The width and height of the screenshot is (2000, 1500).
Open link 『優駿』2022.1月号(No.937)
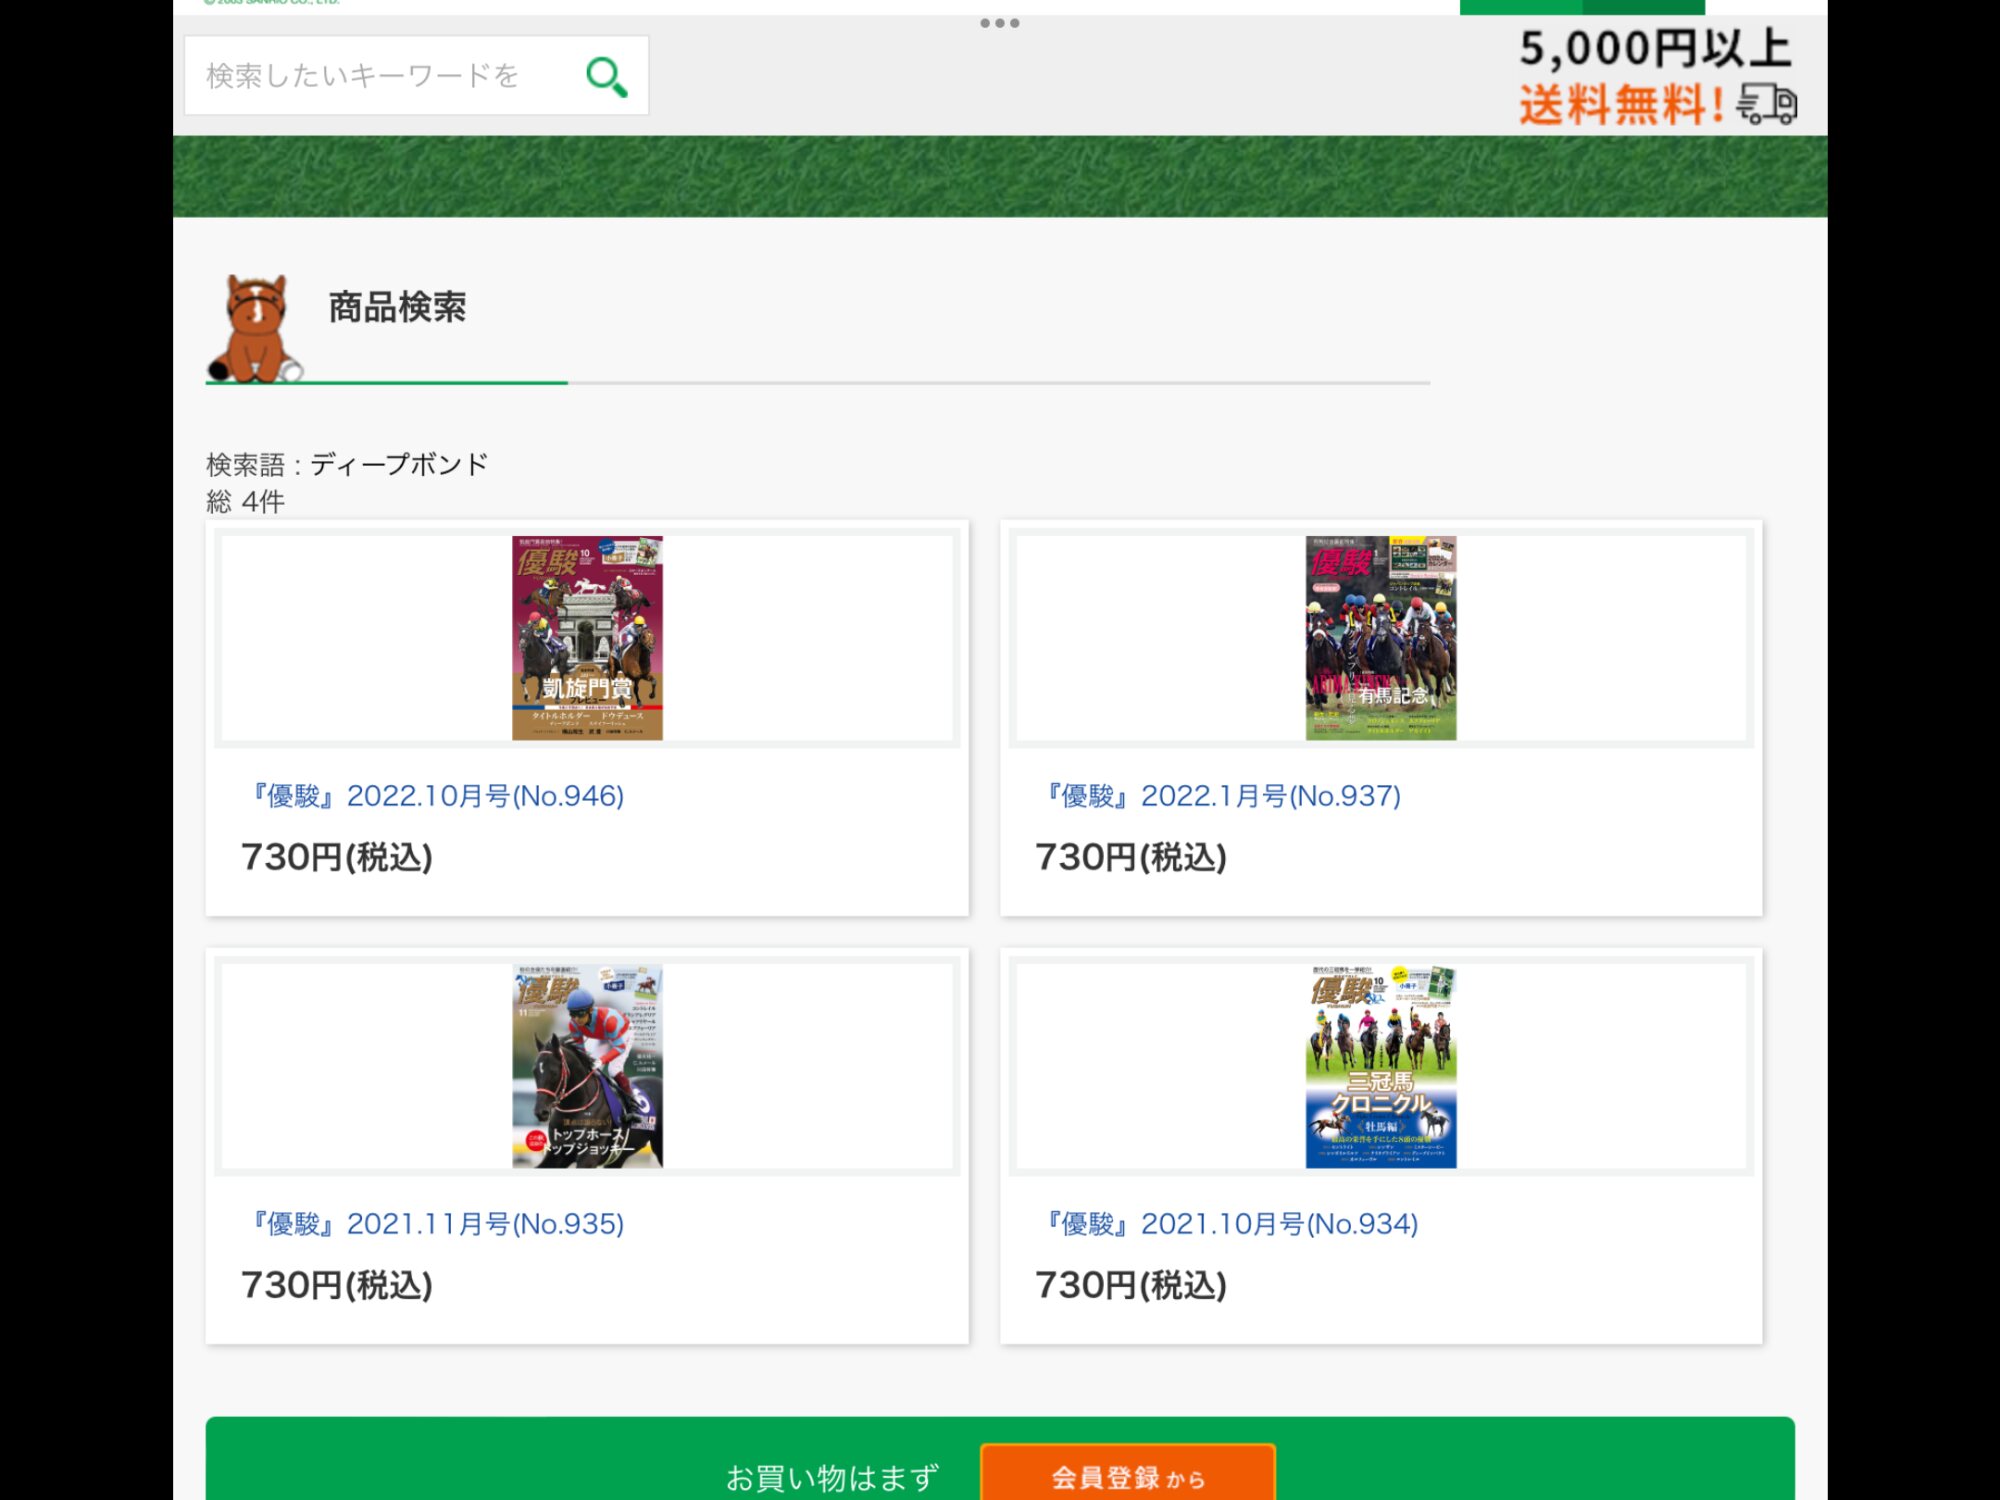click(1220, 796)
